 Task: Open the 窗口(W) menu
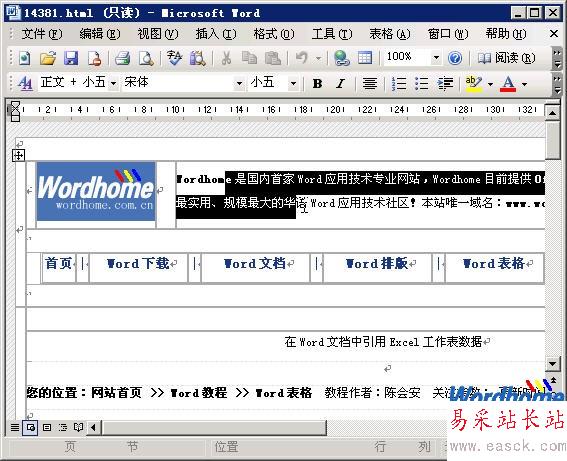(x=448, y=34)
